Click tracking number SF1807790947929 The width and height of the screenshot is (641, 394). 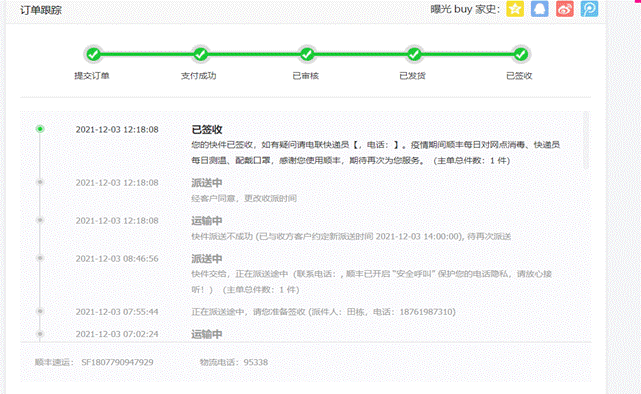pos(117,362)
